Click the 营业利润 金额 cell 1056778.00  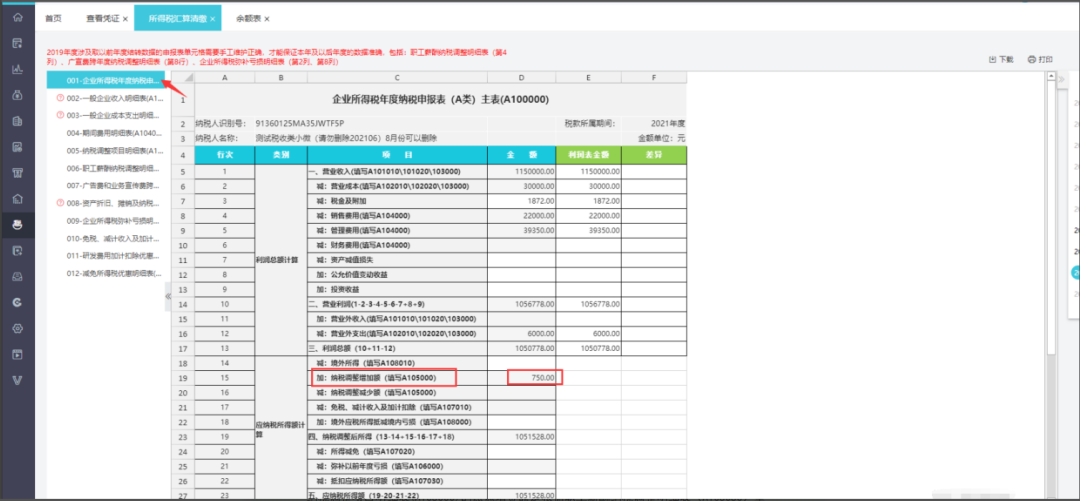click(x=521, y=304)
